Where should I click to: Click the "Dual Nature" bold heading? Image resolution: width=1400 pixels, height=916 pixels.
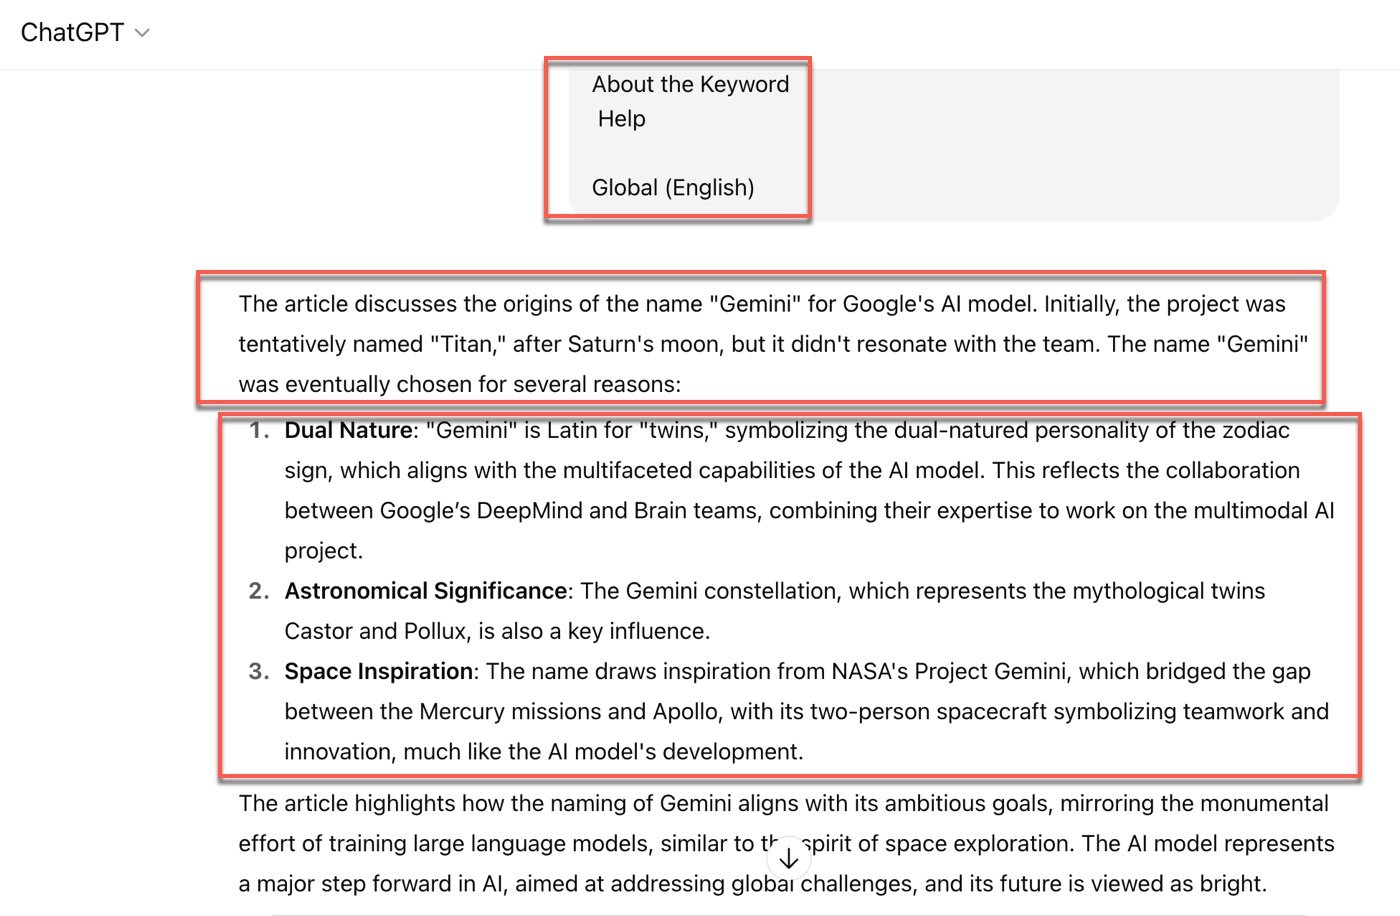(348, 430)
